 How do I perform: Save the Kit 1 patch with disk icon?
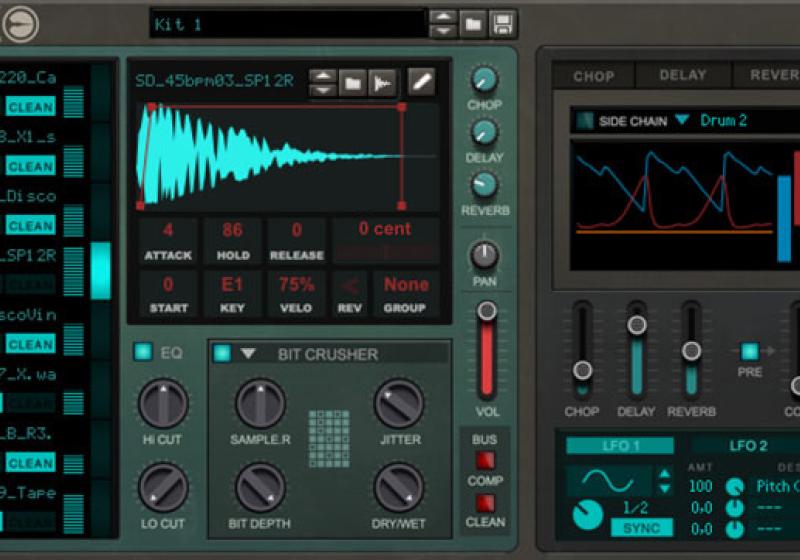503,24
